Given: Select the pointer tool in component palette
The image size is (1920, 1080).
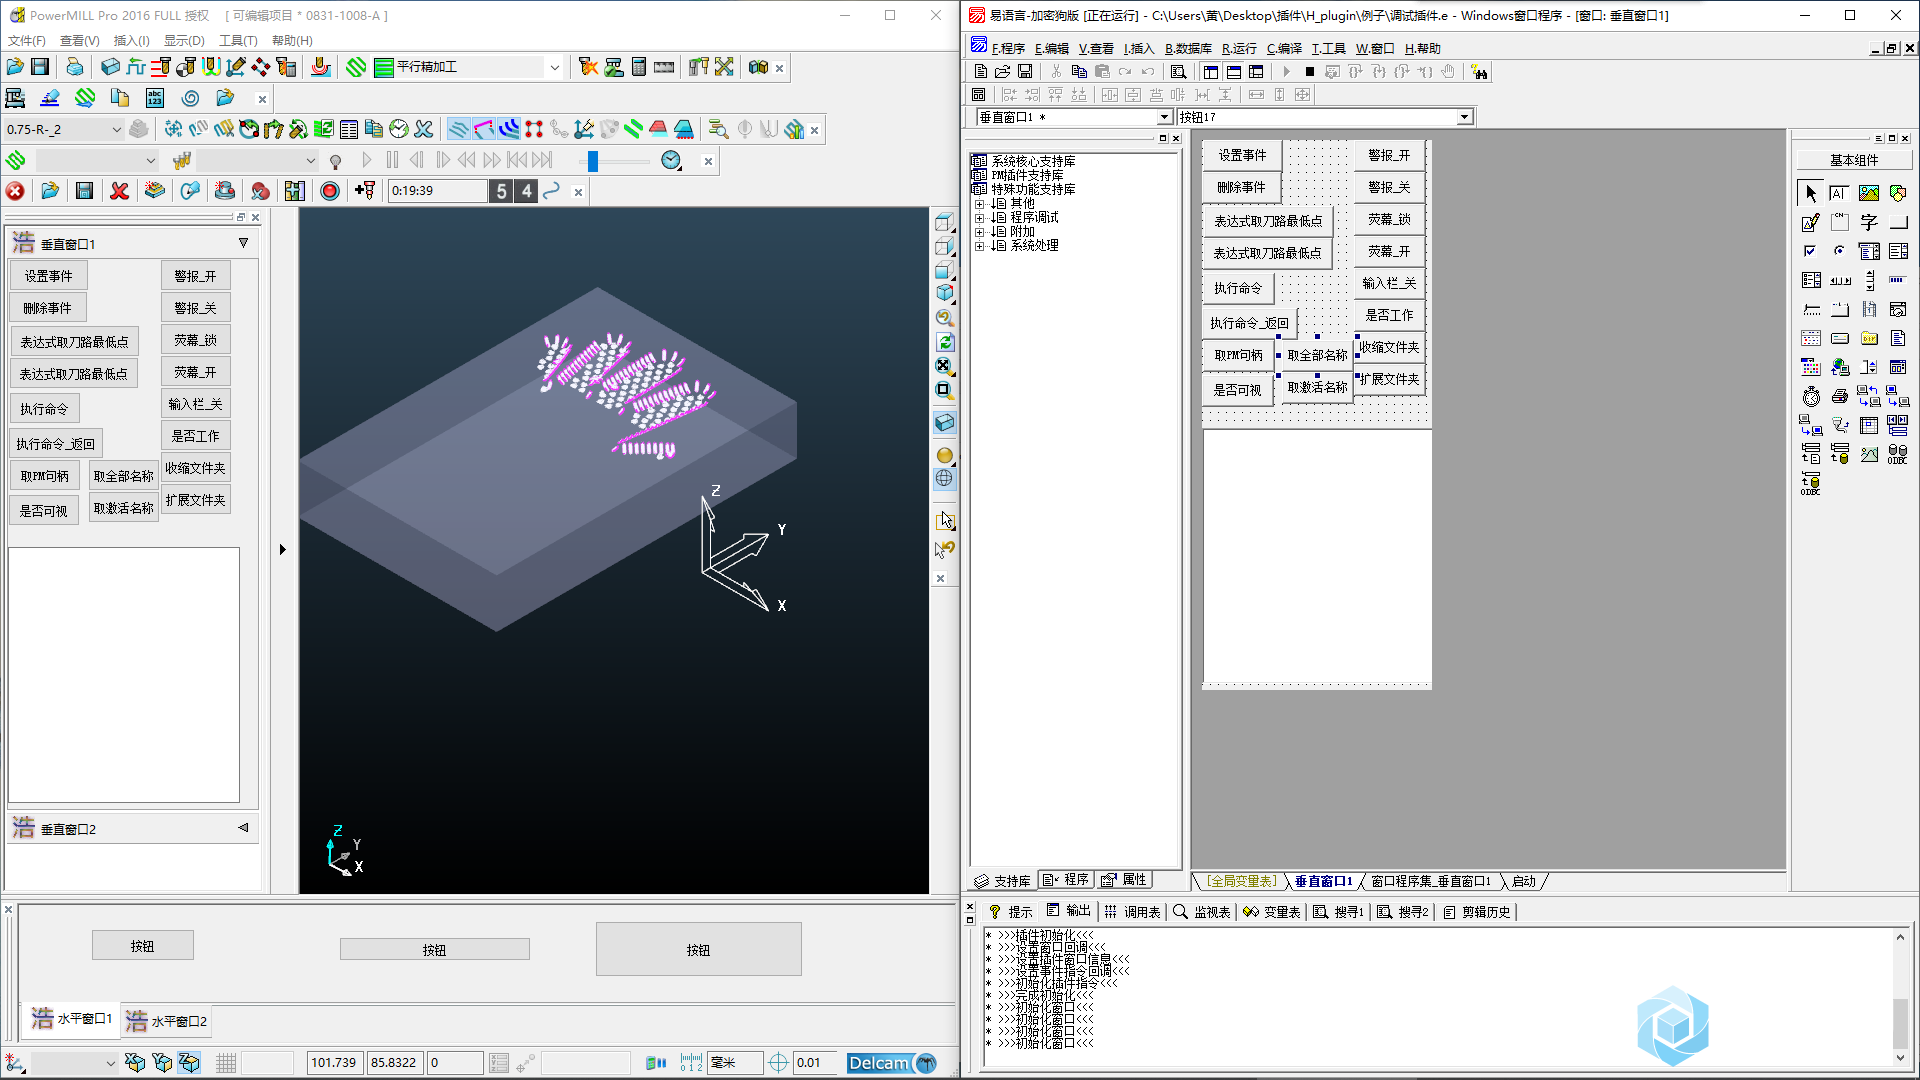Looking at the screenshot, I should tap(1811, 193).
